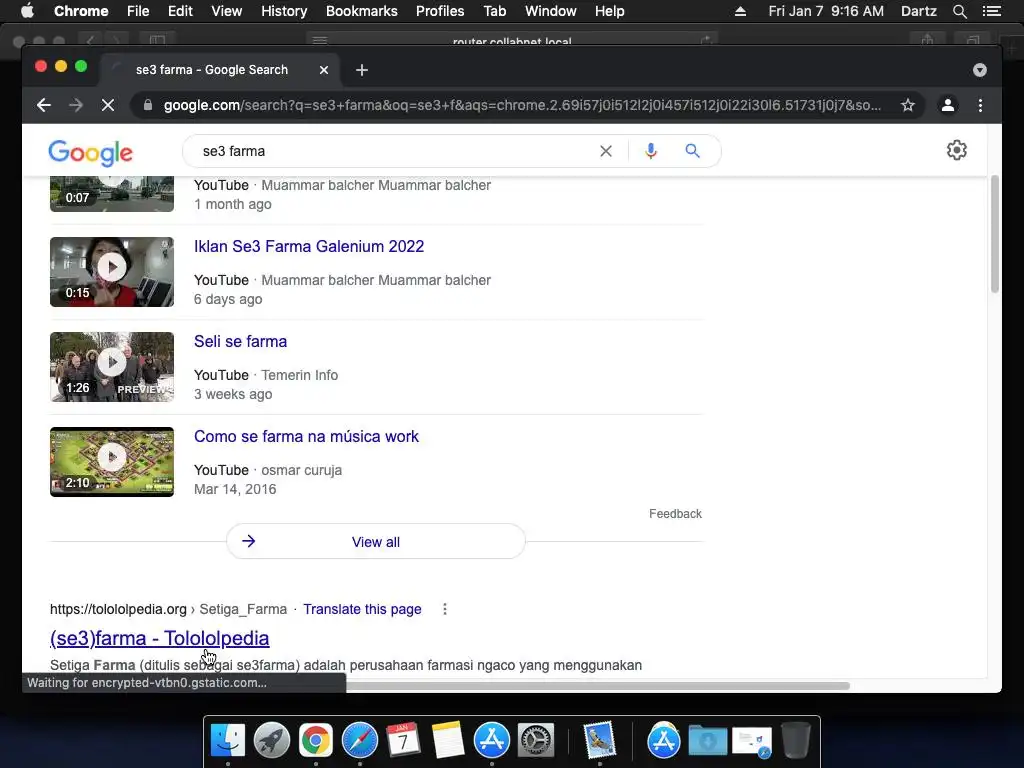Open the three-dot menu for the Tololoipedia result
Image resolution: width=1024 pixels, height=768 pixels.
(445, 609)
